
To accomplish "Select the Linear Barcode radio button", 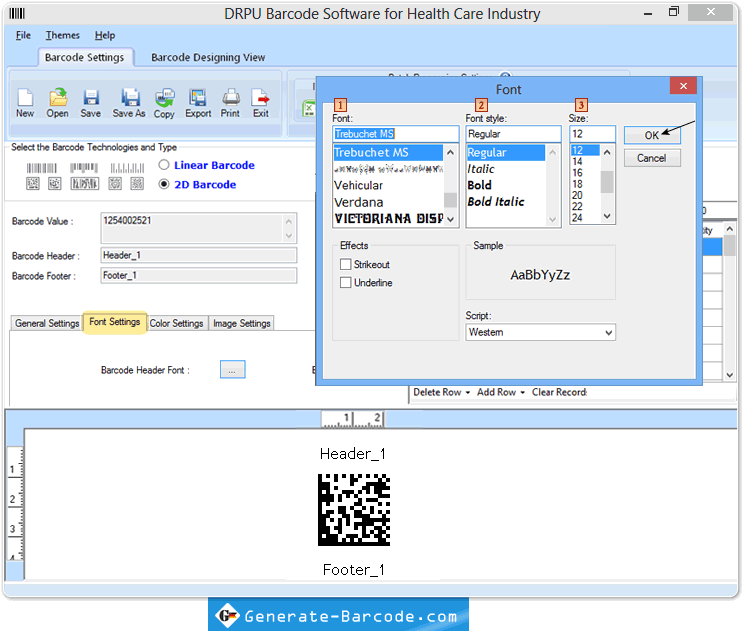I will tap(164, 165).
